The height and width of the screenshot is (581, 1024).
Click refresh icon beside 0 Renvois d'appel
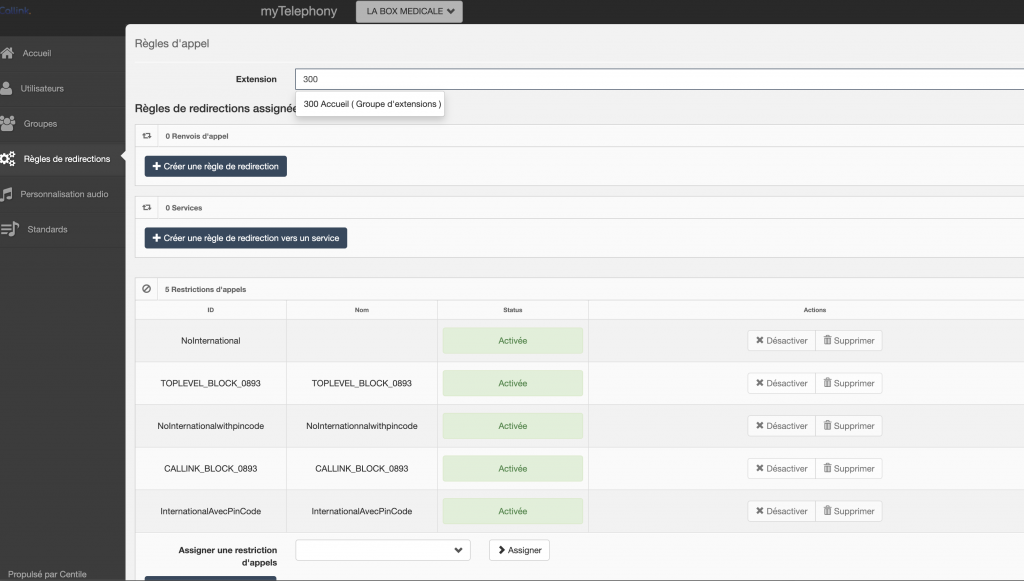(x=147, y=136)
